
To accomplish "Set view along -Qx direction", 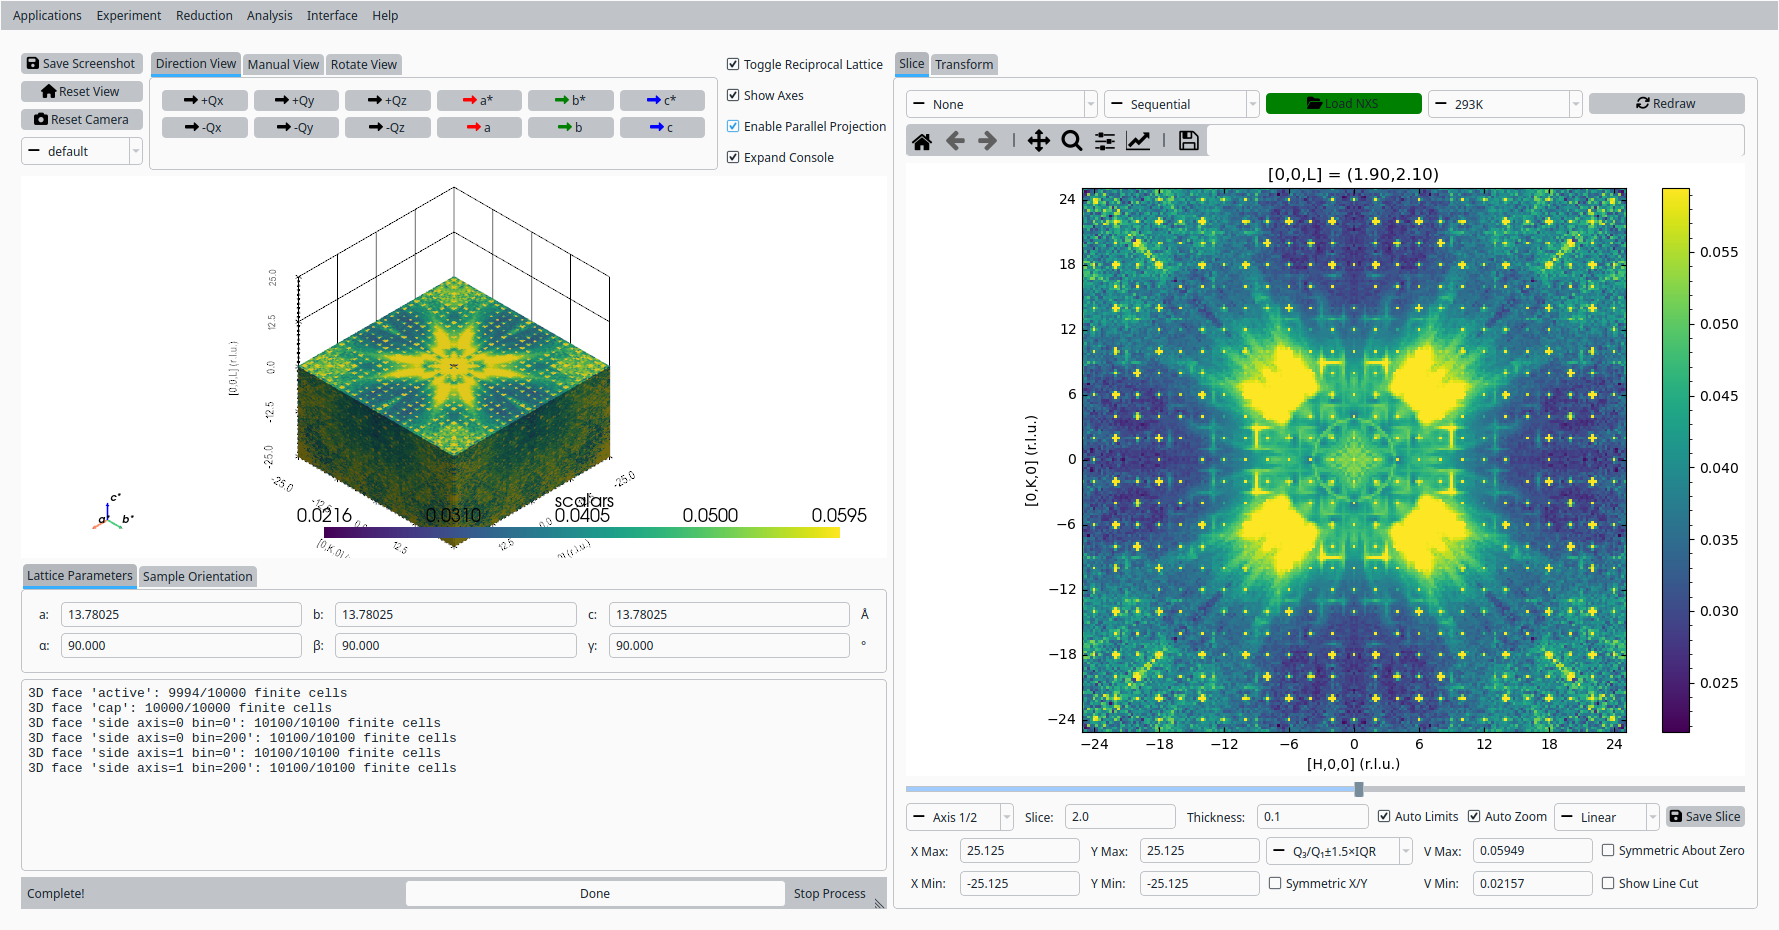I will click(204, 127).
